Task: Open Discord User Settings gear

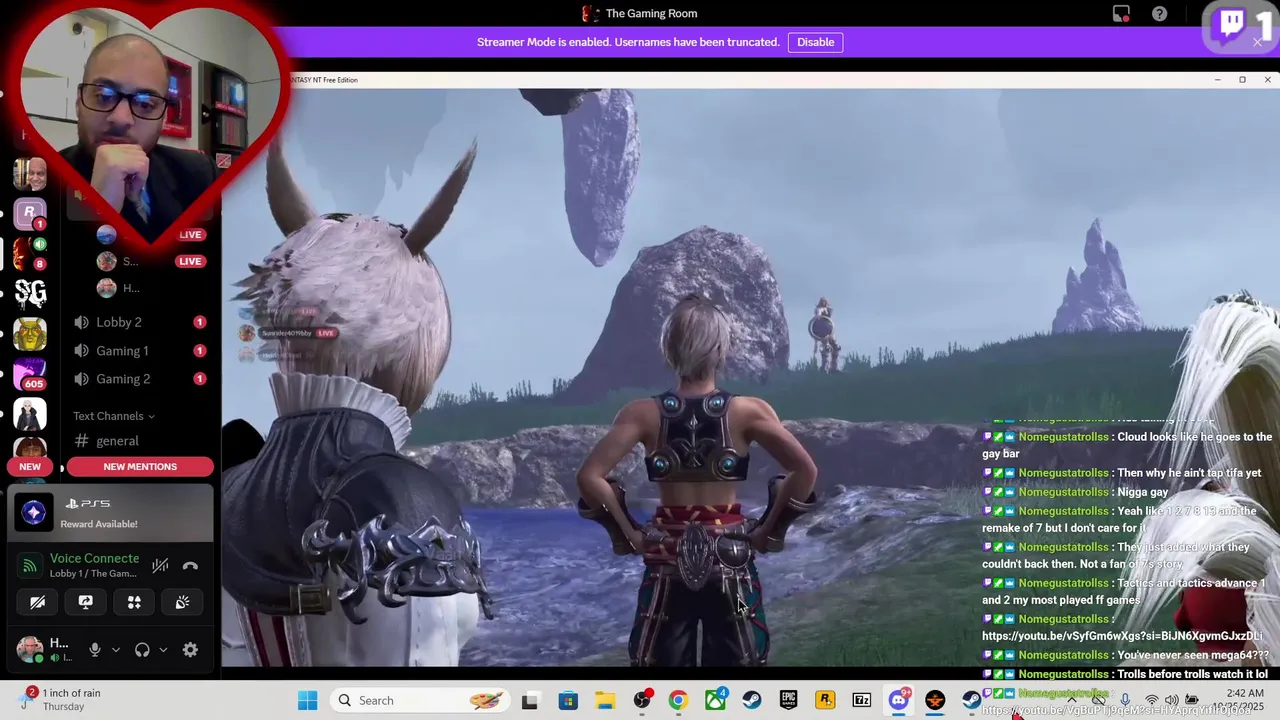Action: point(190,650)
